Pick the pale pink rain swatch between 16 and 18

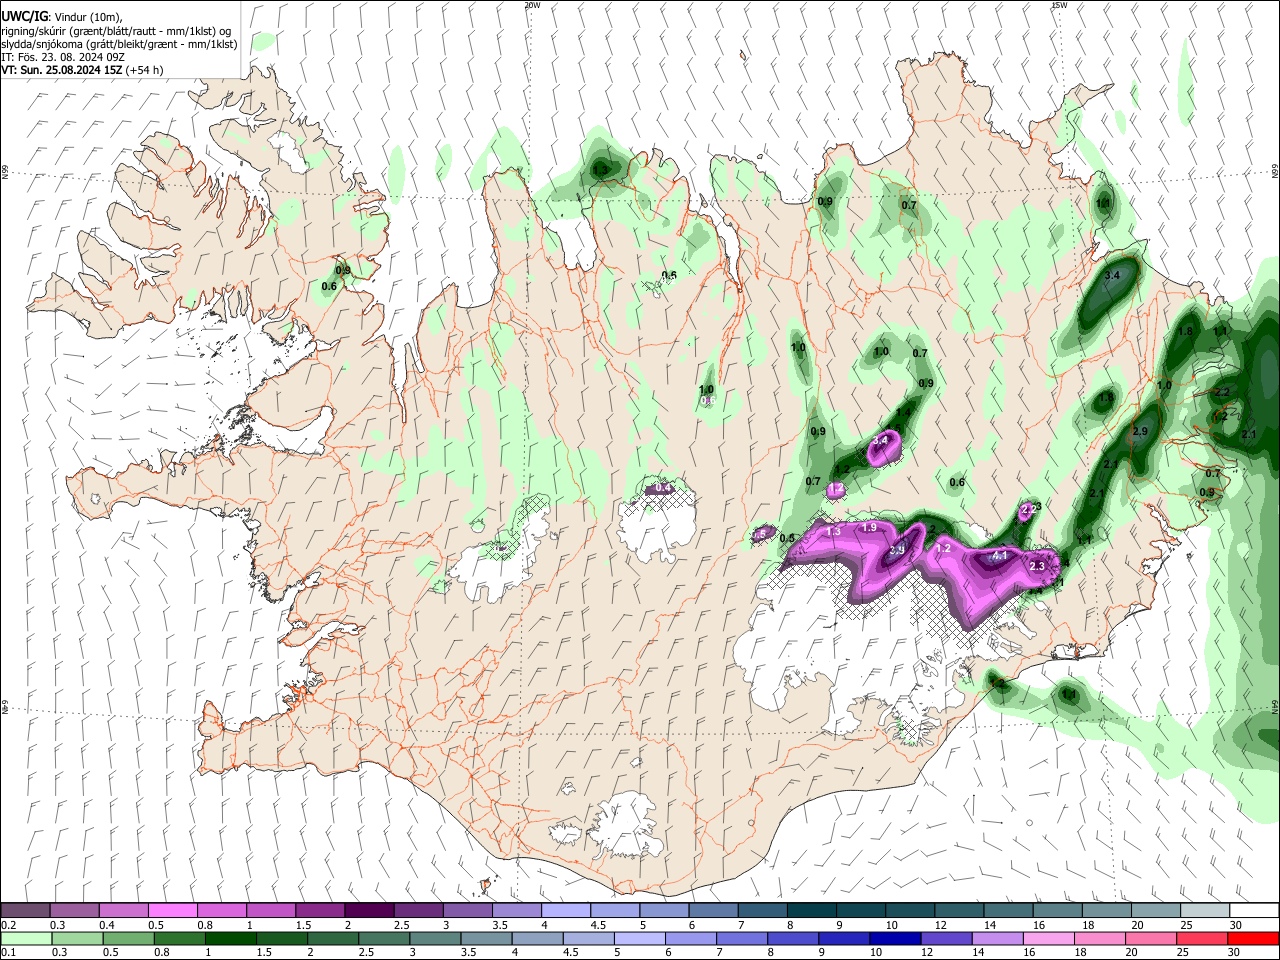(1047, 939)
